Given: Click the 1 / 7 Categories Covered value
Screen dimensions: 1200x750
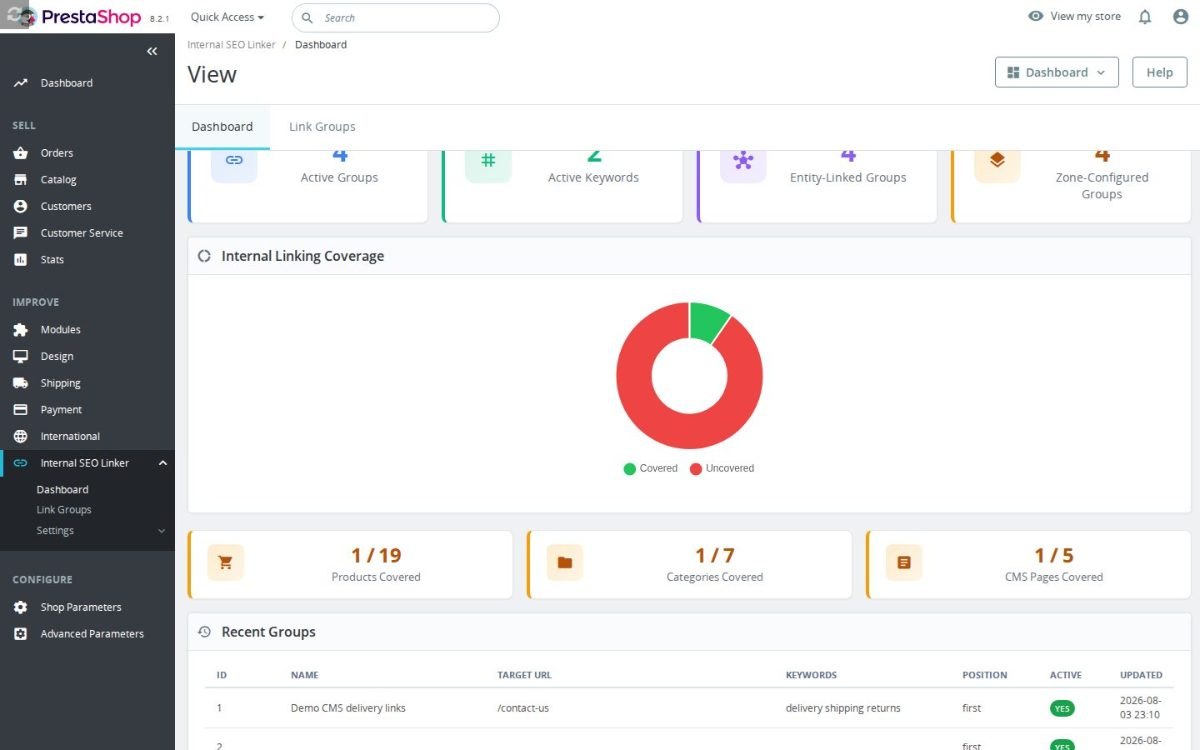Looking at the screenshot, I should 715,556.
